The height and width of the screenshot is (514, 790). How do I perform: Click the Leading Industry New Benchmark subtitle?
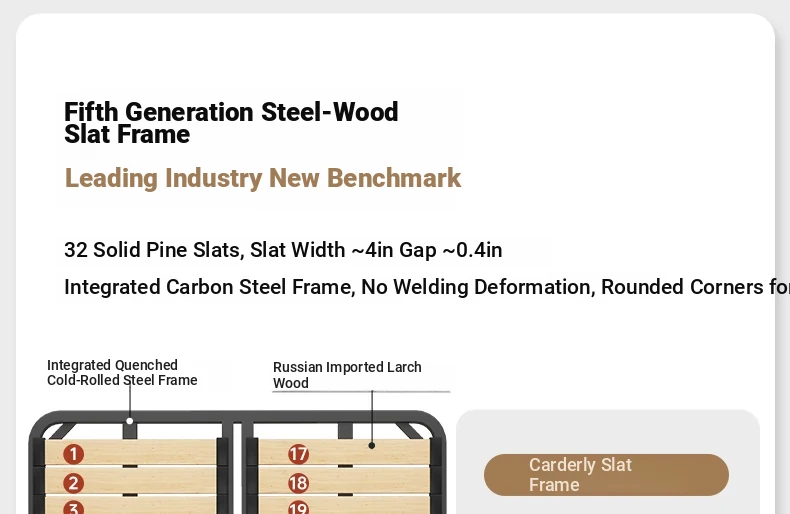(x=262, y=178)
